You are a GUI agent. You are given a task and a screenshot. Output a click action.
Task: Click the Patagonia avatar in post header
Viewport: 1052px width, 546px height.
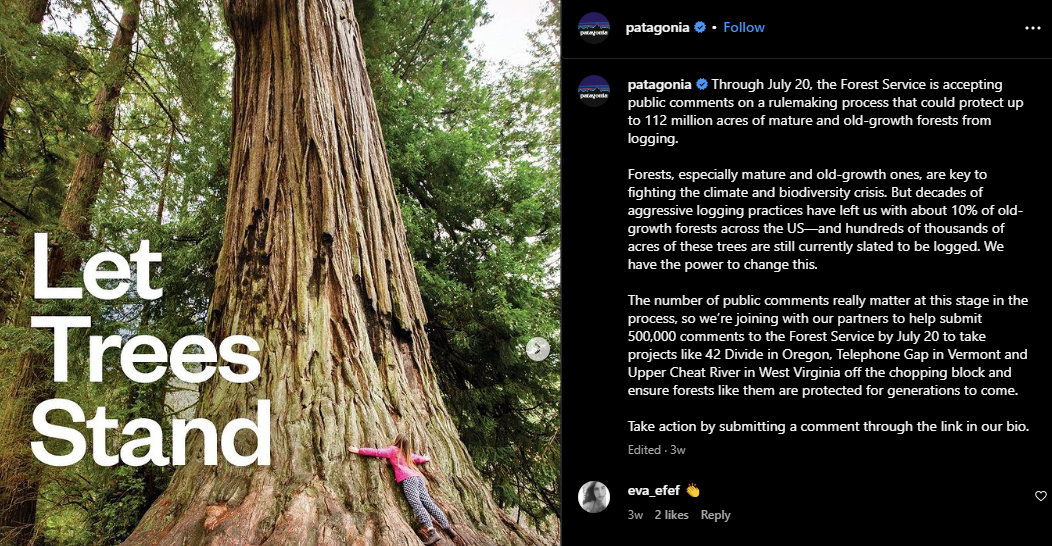click(x=594, y=28)
